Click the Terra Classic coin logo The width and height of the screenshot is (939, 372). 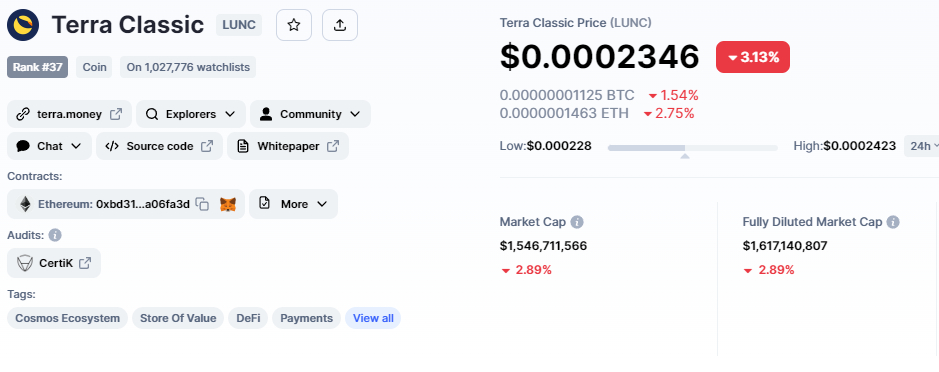click(x=23, y=25)
